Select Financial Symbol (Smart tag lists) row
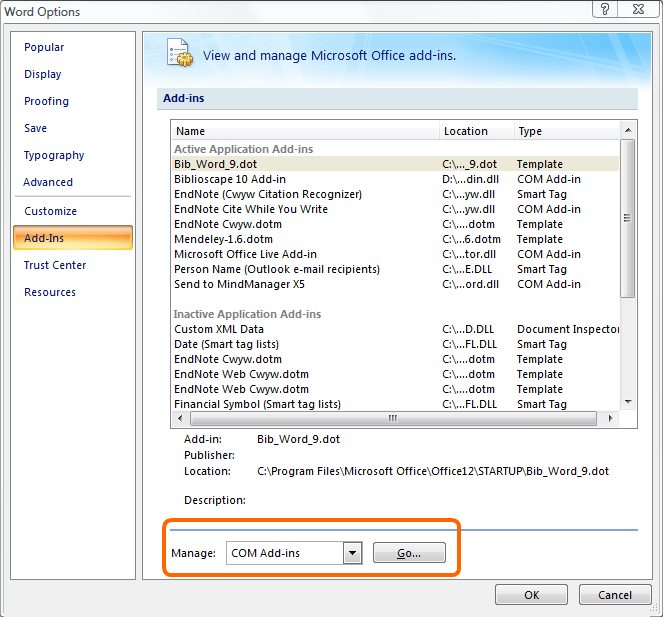663x617 pixels. (x=395, y=404)
